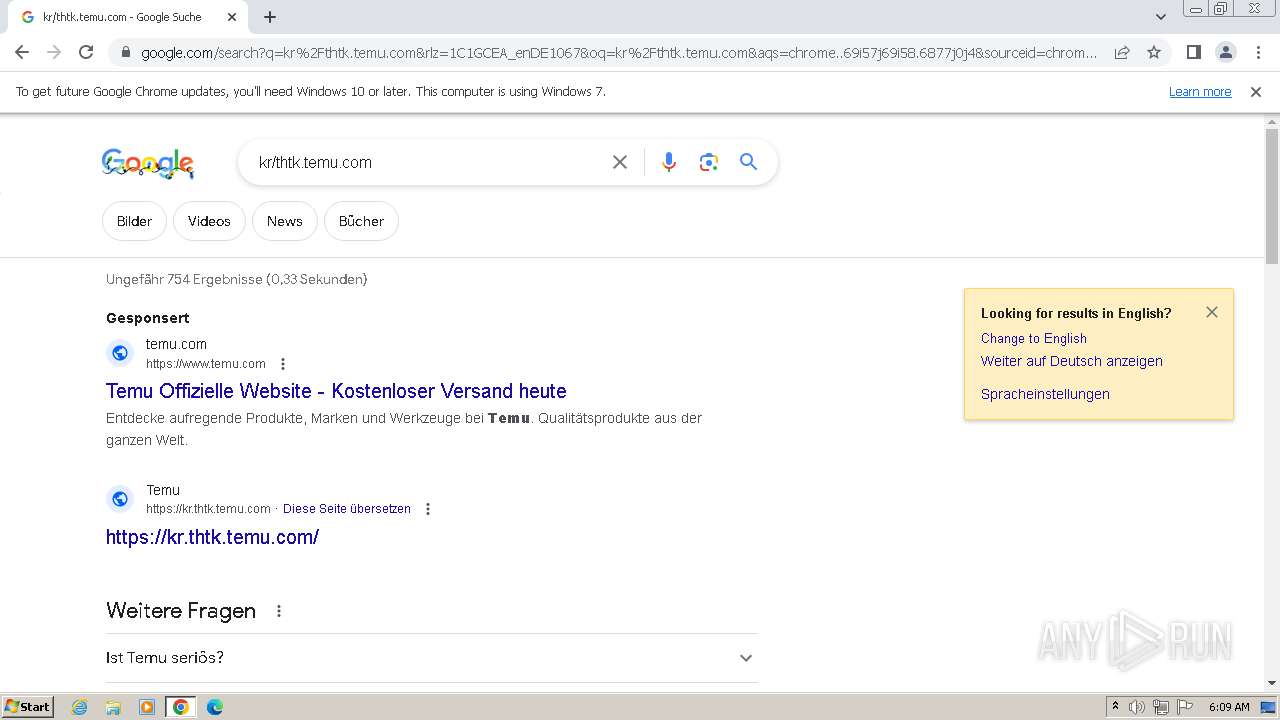Click the Google doodle logo
The image size is (1280, 720).
(x=148, y=164)
